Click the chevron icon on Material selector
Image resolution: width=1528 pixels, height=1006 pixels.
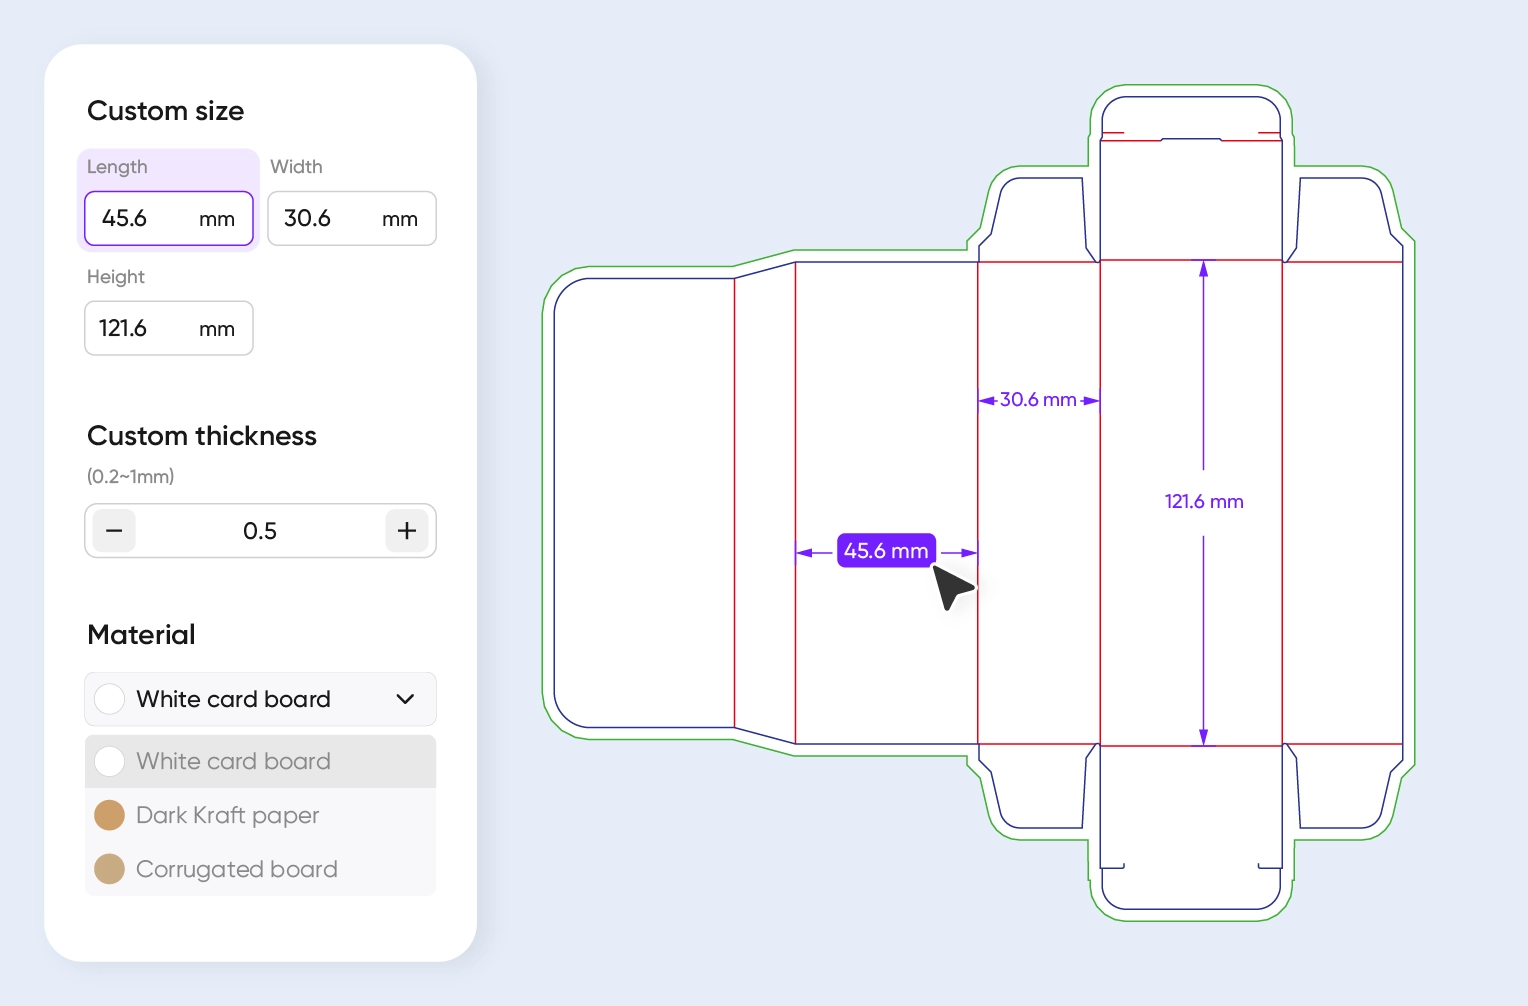coord(405,699)
